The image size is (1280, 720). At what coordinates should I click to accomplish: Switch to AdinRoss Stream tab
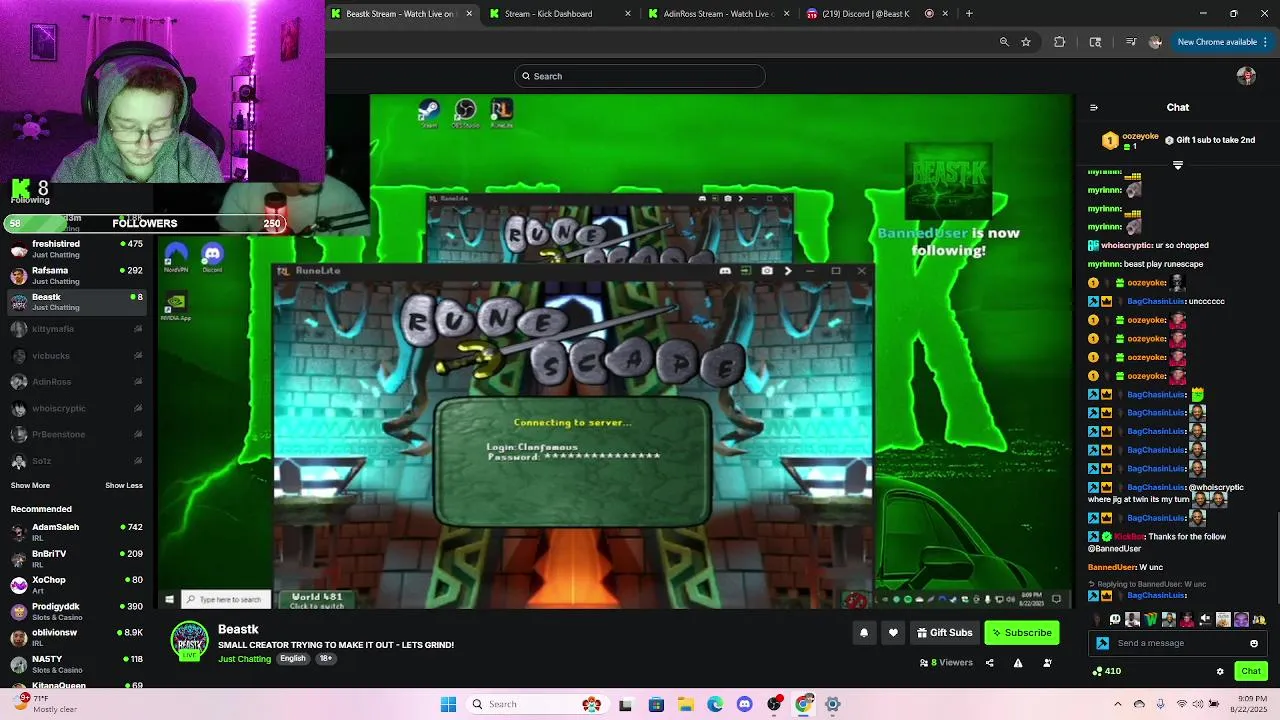719,13
